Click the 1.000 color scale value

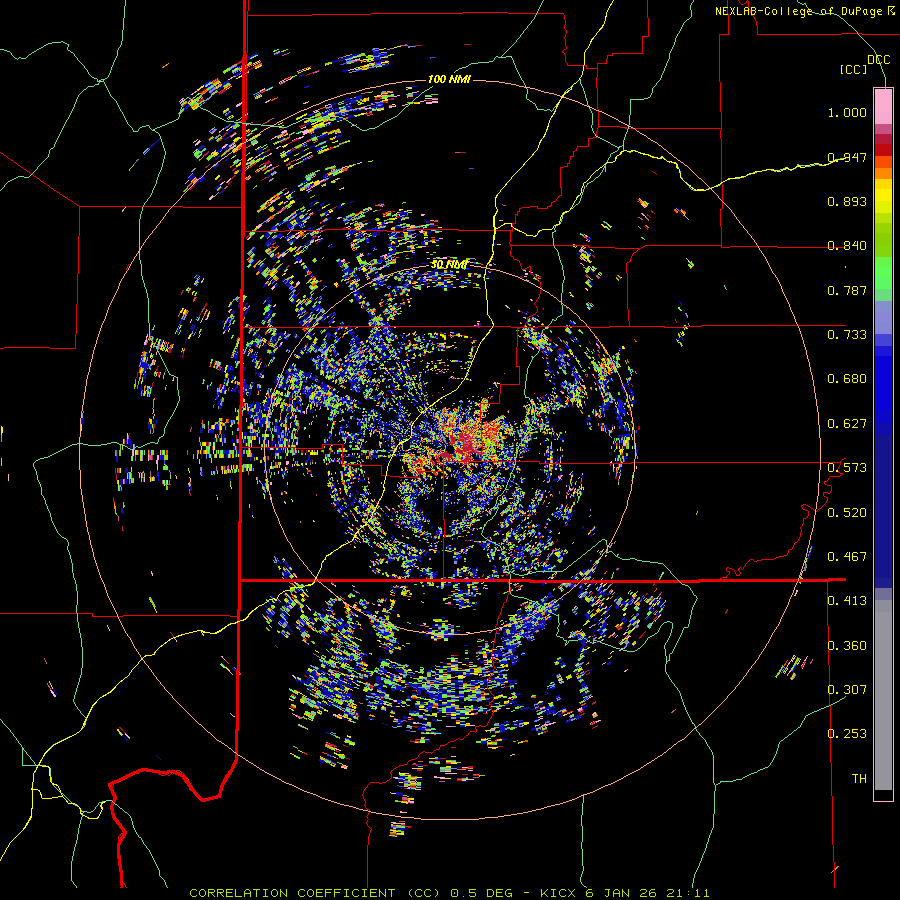[x=847, y=112]
